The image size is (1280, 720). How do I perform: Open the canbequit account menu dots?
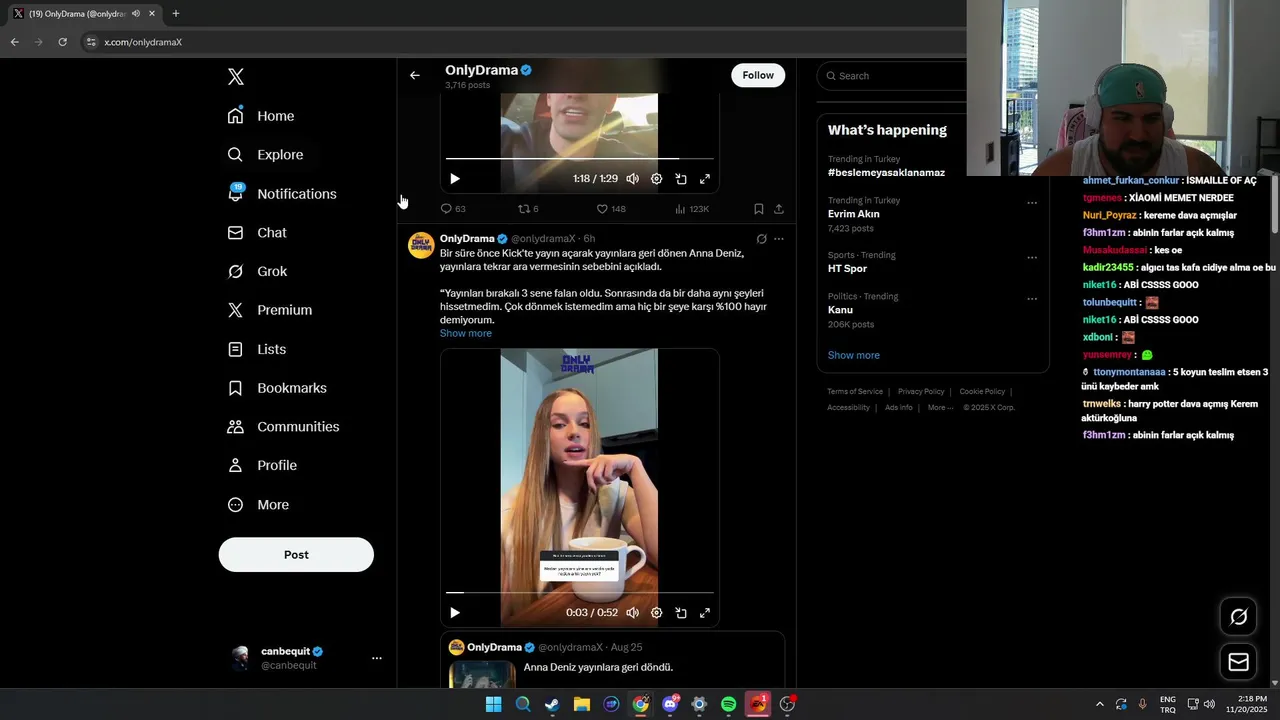tap(377, 658)
